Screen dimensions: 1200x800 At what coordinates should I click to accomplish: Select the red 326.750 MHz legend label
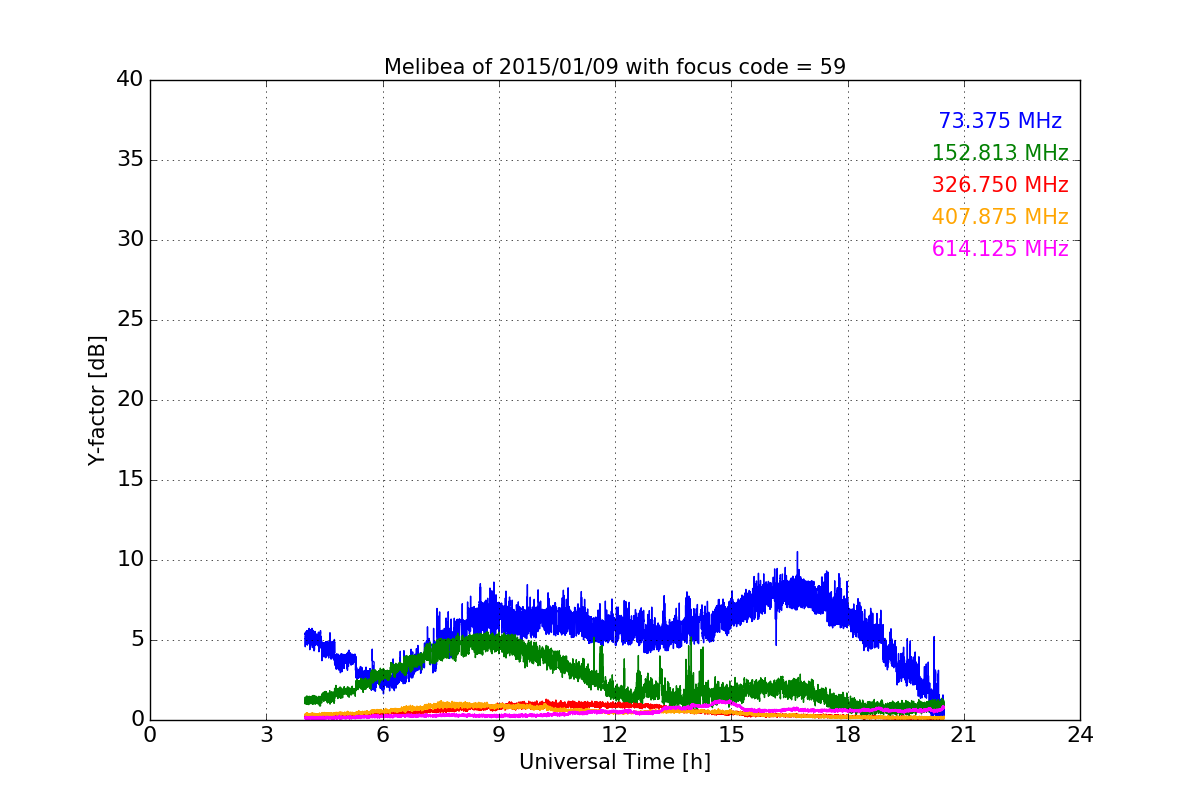tap(1000, 185)
